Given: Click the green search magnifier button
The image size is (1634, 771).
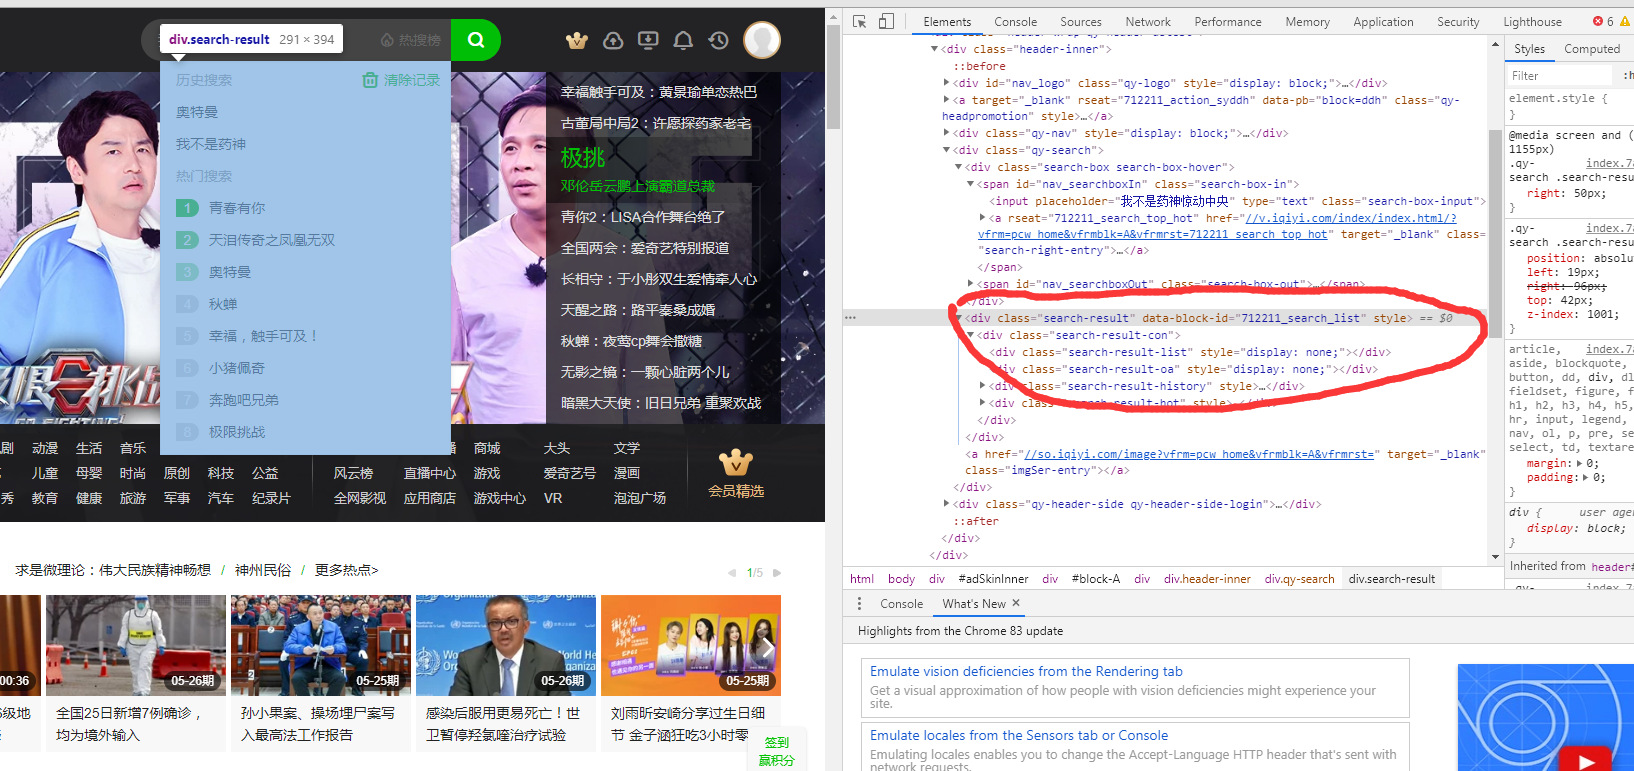Looking at the screenshot, I should click(476, 40).
